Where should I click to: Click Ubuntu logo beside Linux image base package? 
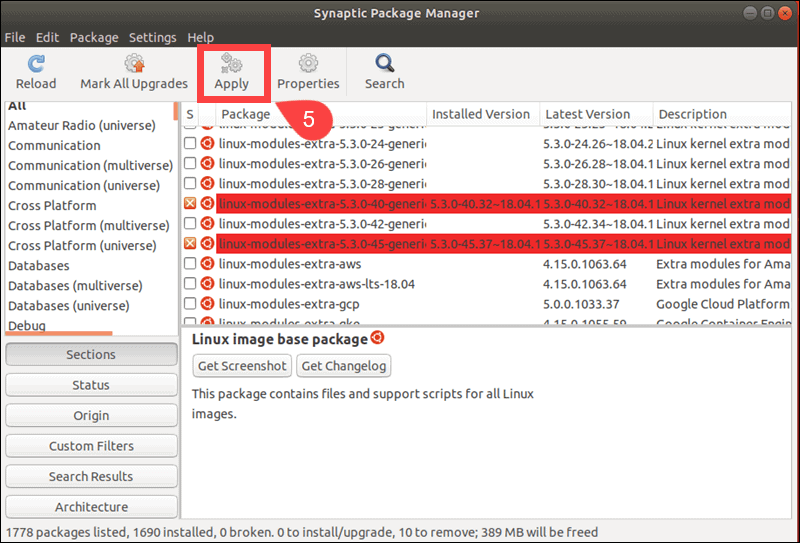click(x=378, y=337)
